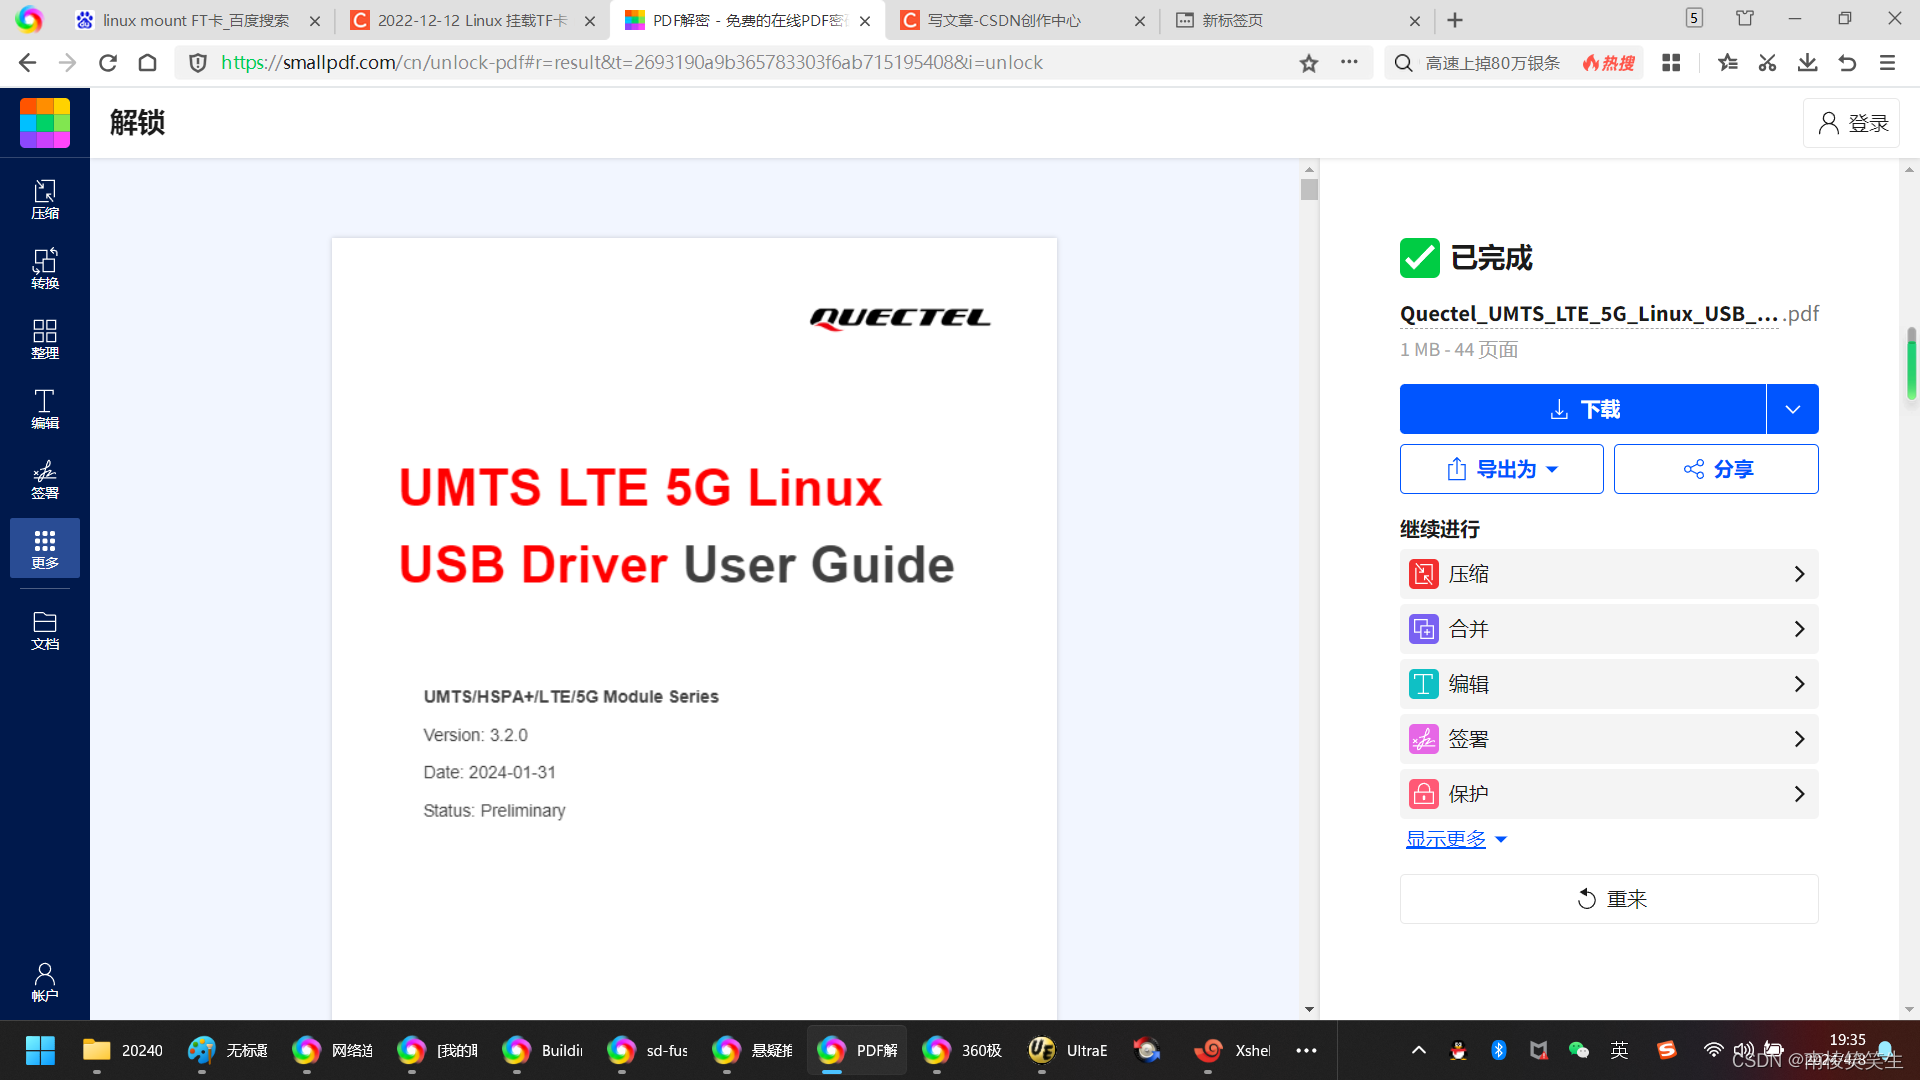The width and height of the screenshot is (1920, 1080).
Task: Open the Convert tool in the left sidebar
Action: point(45,269)
